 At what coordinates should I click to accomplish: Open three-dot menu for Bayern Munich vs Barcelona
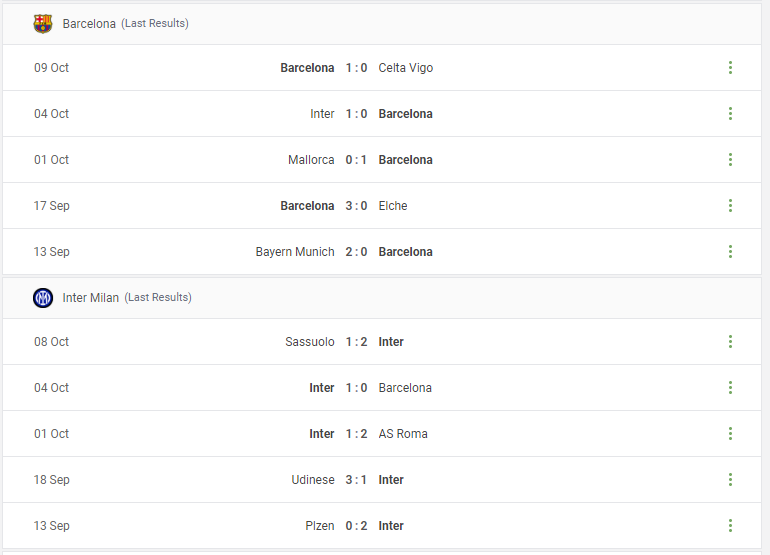point(730,252)
